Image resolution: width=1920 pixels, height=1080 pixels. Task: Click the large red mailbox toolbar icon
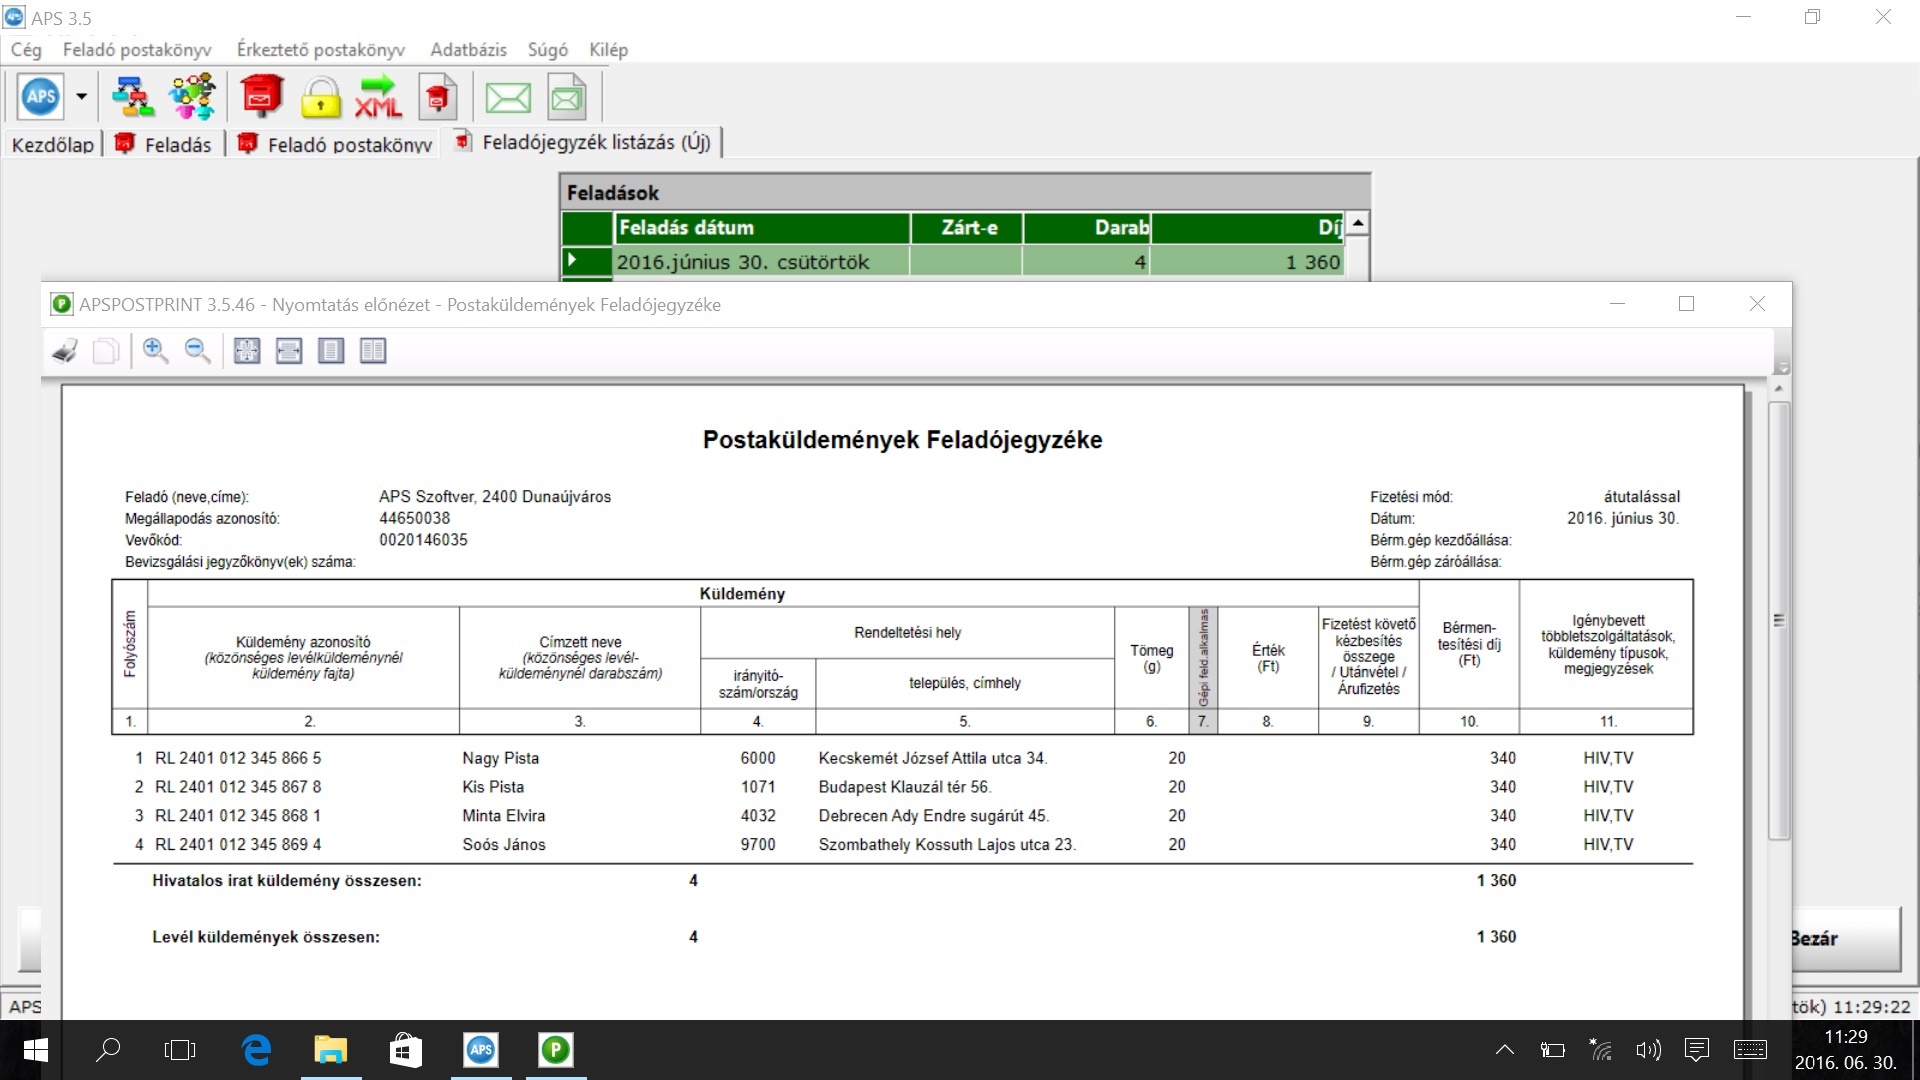tap(261, 97)
